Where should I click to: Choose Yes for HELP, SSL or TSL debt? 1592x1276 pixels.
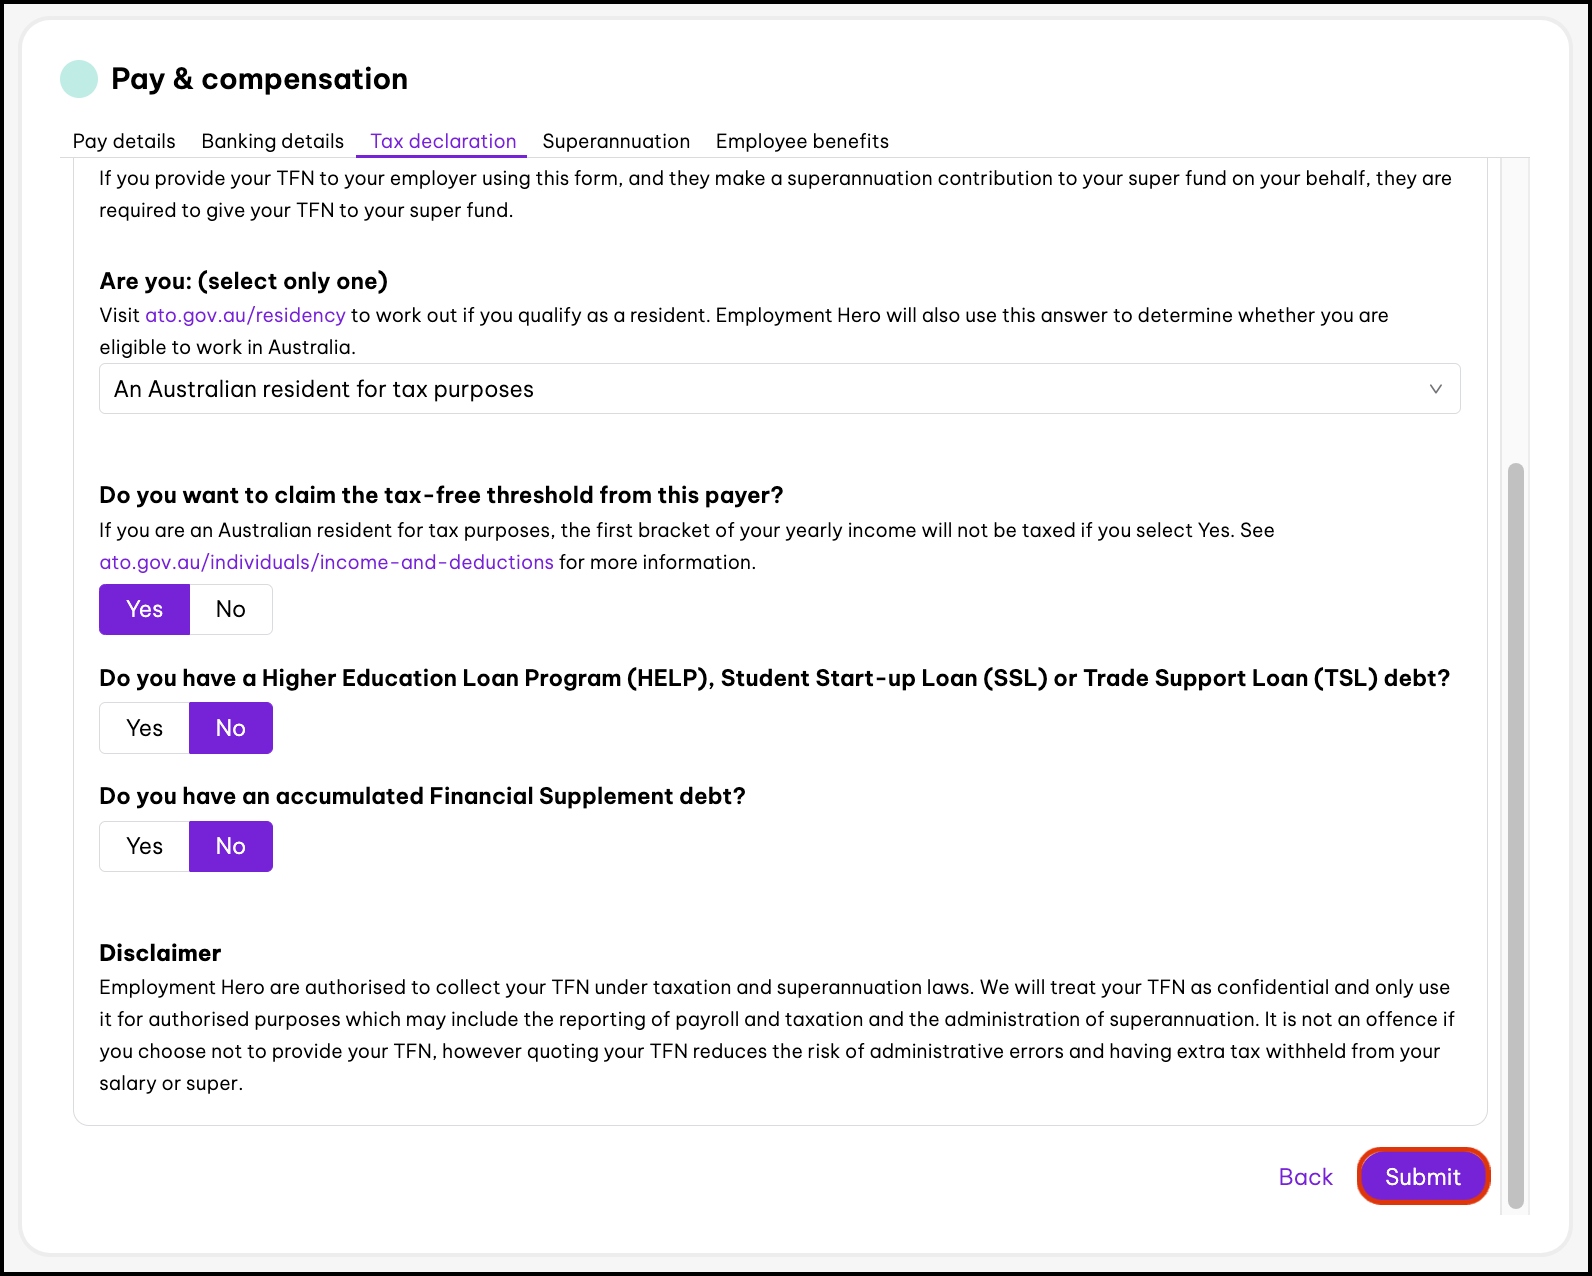coord(144,728)
